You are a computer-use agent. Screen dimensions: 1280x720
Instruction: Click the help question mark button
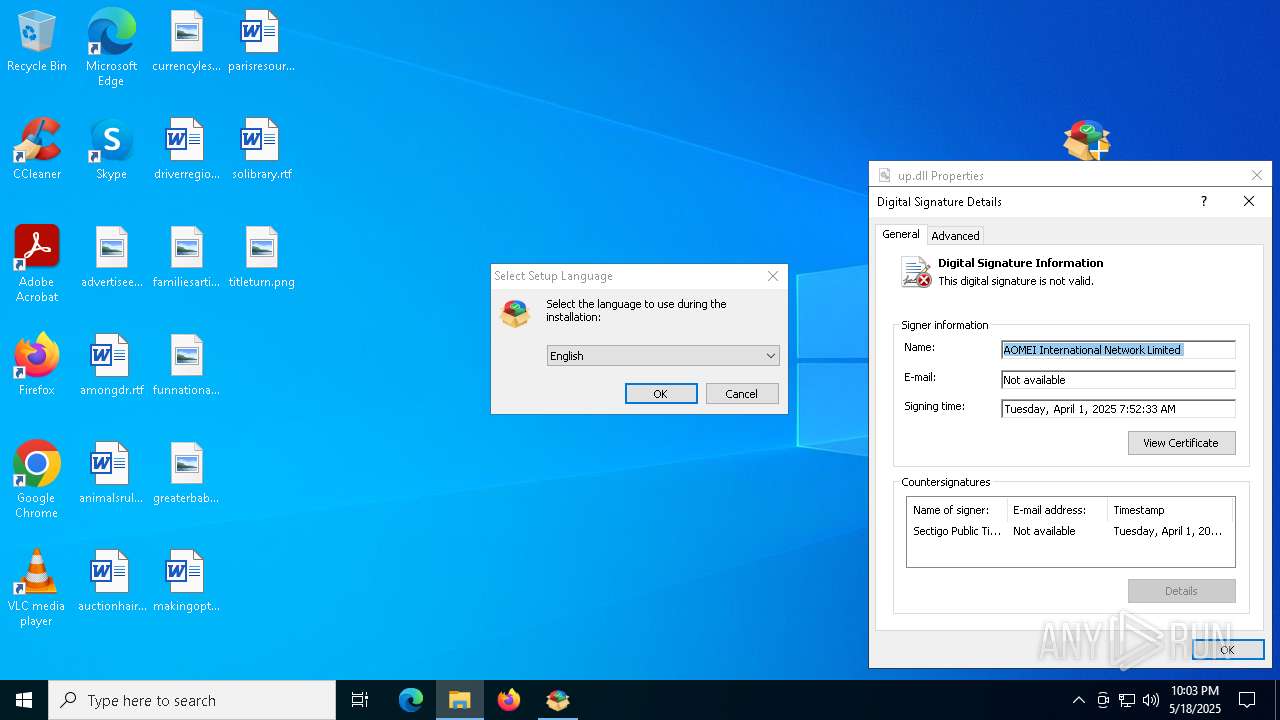pyautogui.click(x=1204, y=202)
